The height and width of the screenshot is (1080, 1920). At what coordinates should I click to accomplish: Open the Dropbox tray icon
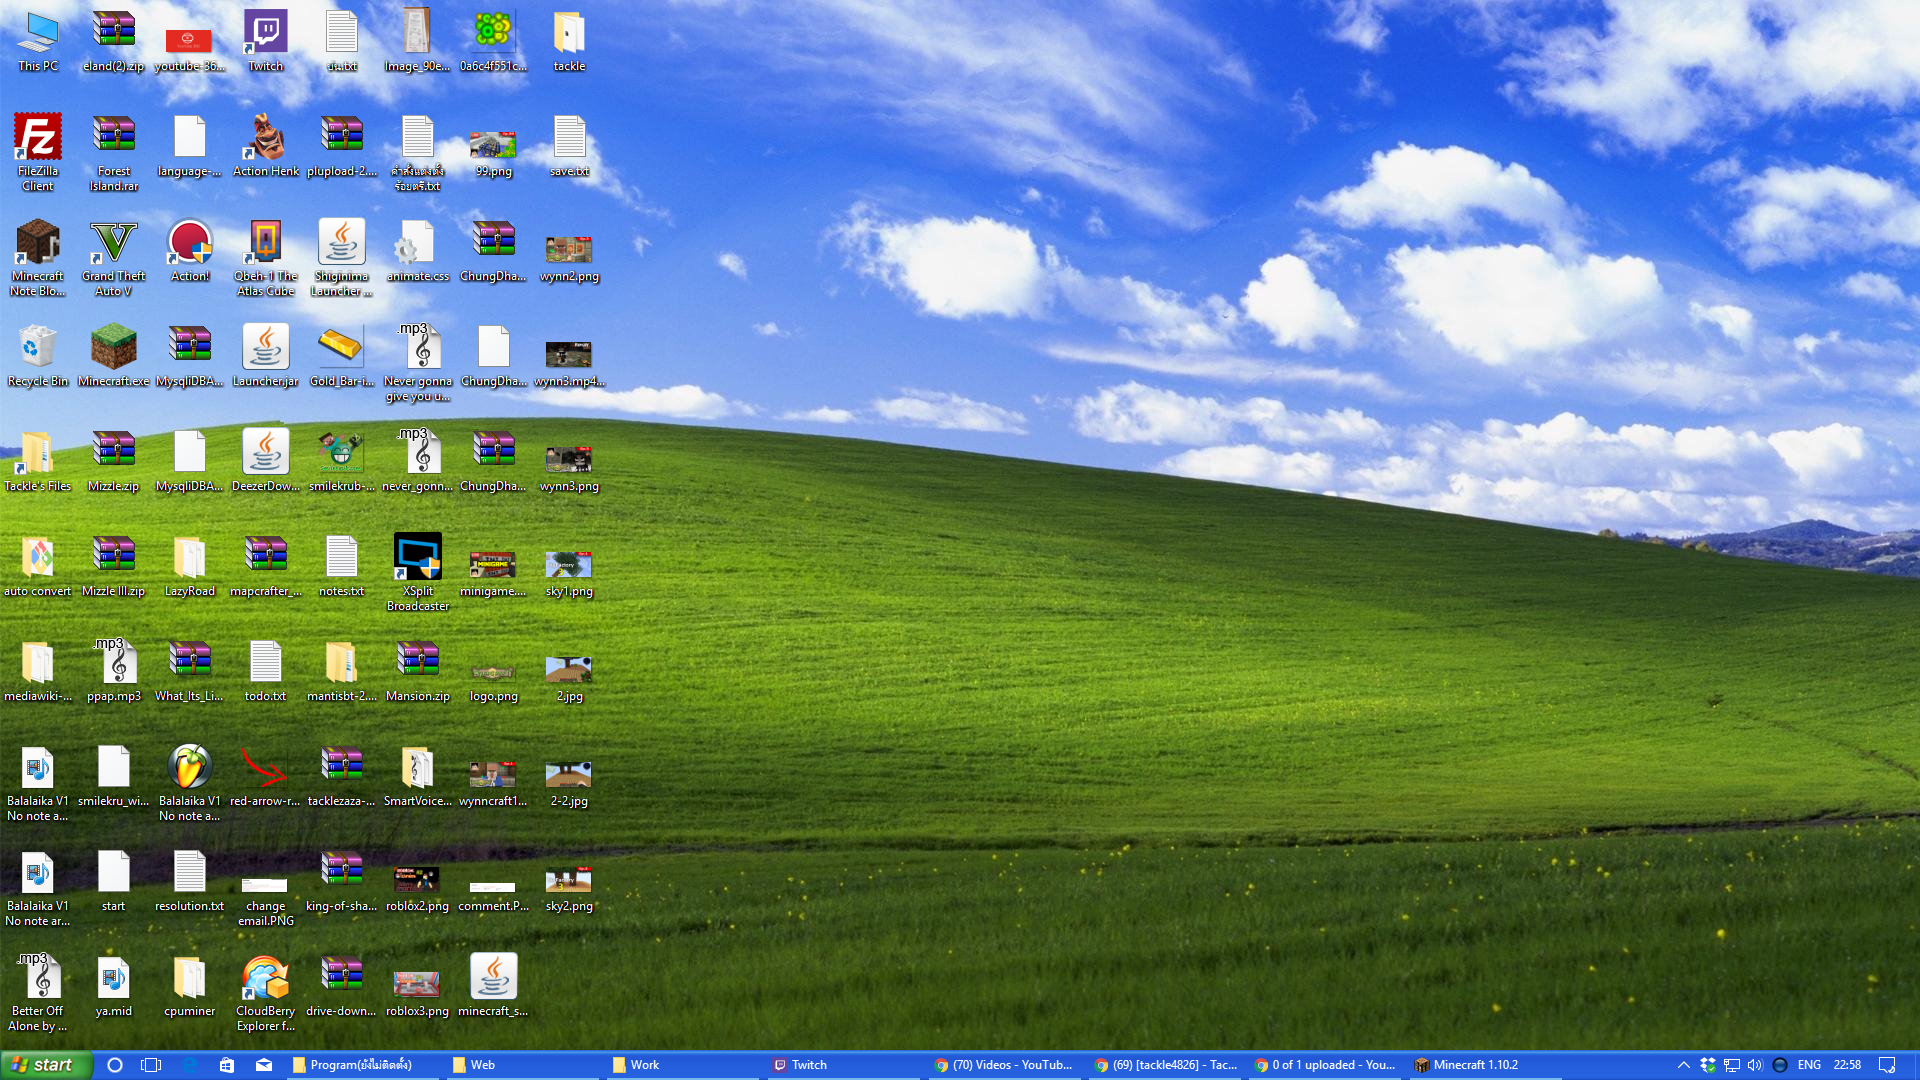point(1708,1065)
